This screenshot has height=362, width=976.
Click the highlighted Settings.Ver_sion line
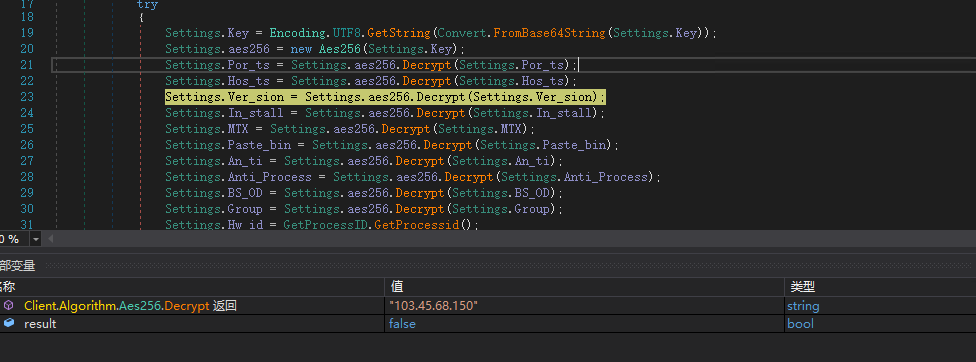point(385,97)
